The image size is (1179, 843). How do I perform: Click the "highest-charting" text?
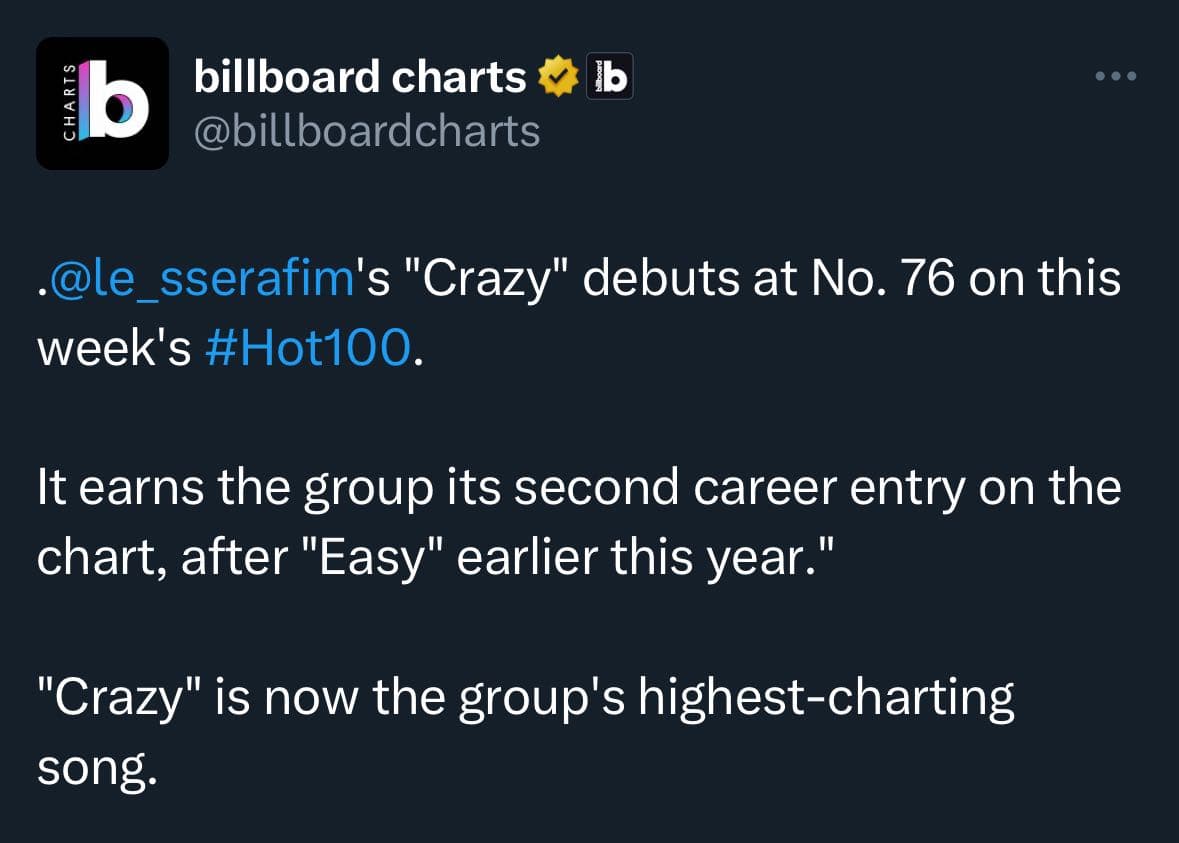[826, 697]
